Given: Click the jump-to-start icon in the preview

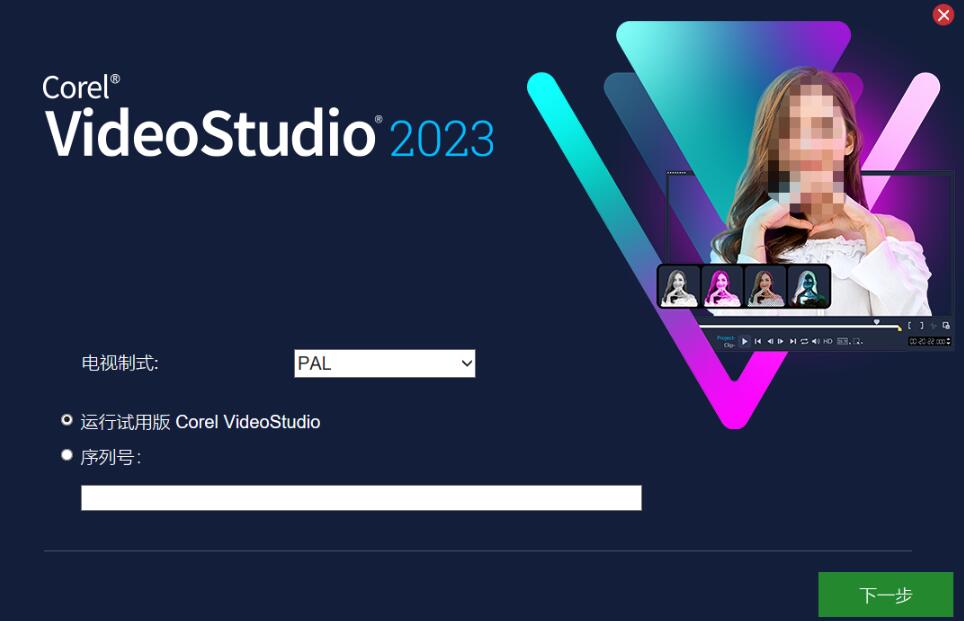Looking at the screenshot, I should [x=758, y=341].
